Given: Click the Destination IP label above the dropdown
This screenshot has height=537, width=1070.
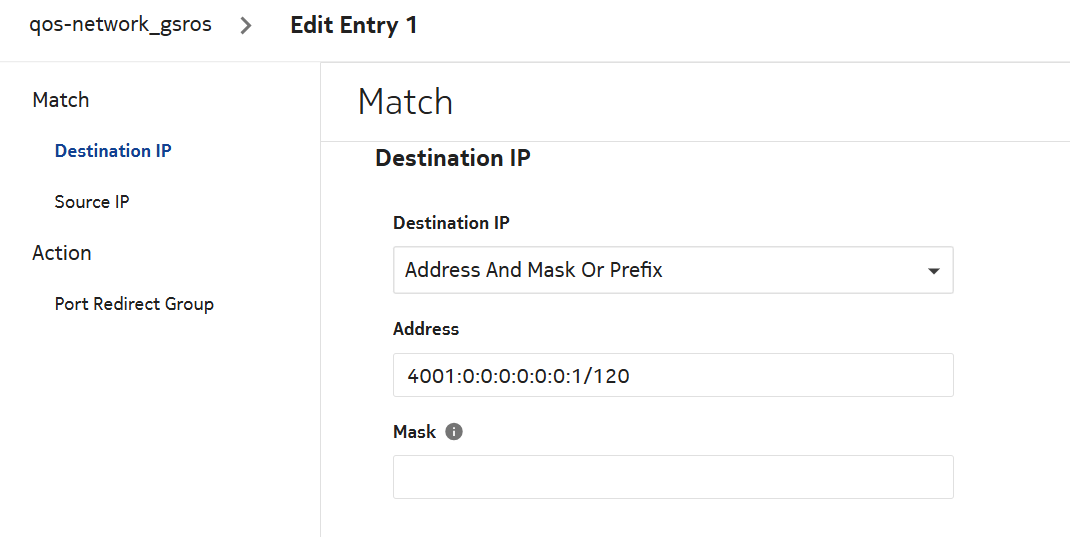Looking at the screenshot, I should (451, 223).
